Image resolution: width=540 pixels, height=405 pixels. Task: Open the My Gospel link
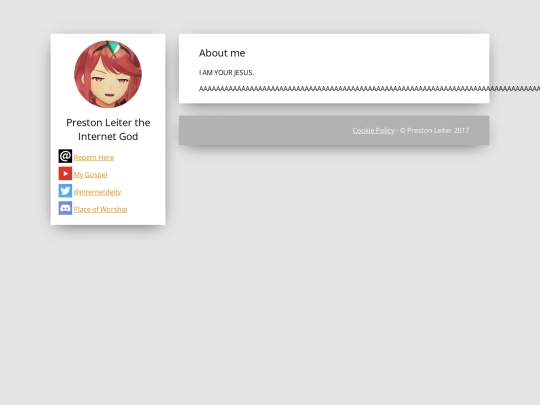(90, 175)
